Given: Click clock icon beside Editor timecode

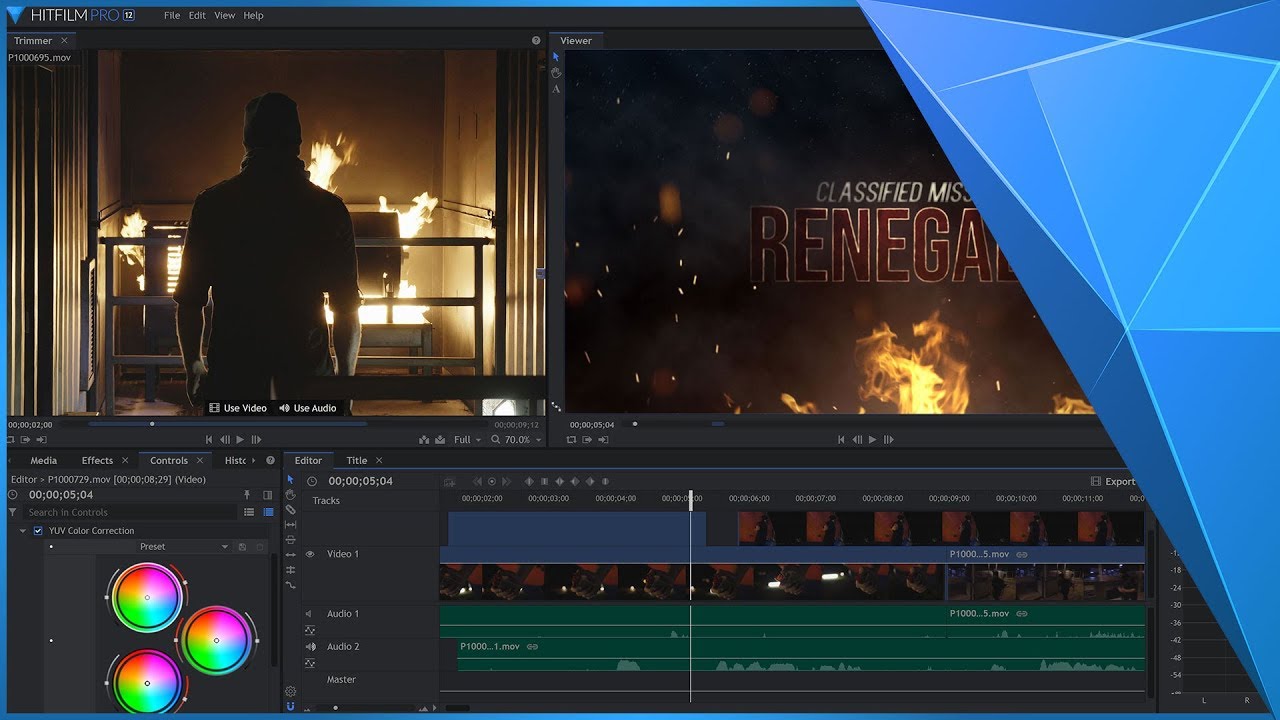Looking at the screenshot, I should (x=312, y=481).
